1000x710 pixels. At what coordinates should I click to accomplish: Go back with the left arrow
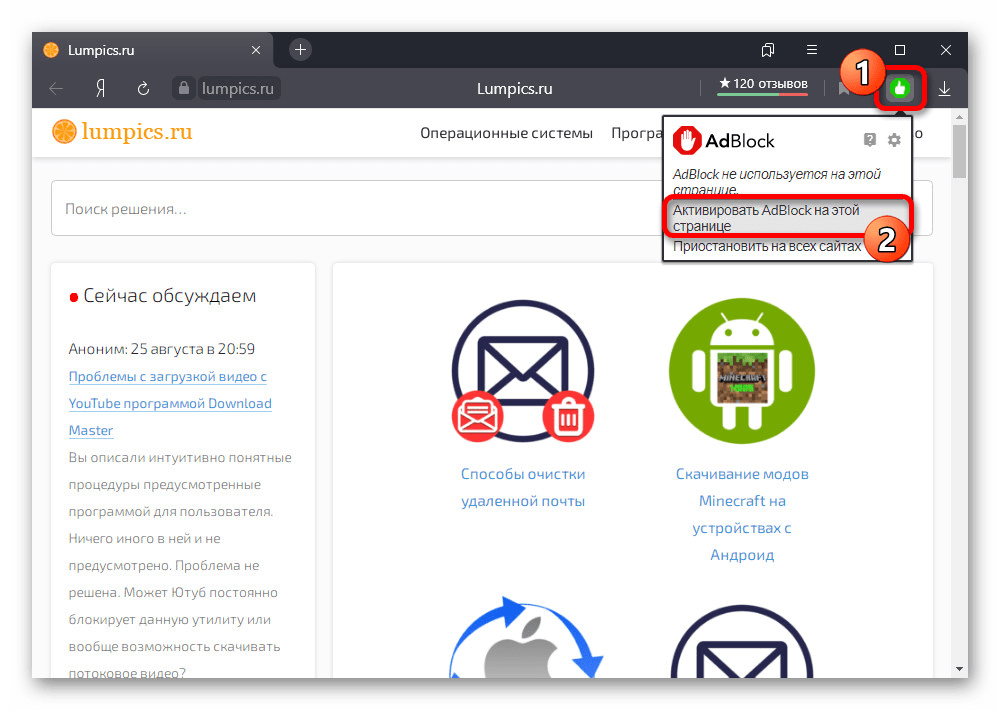click(56, 89)
